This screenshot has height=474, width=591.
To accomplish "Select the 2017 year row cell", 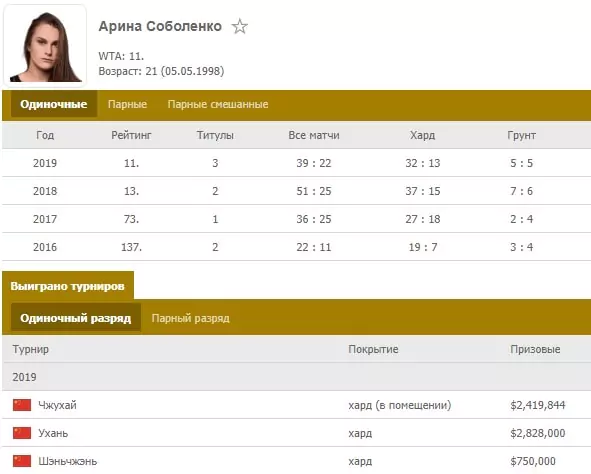I will point(45,219).
